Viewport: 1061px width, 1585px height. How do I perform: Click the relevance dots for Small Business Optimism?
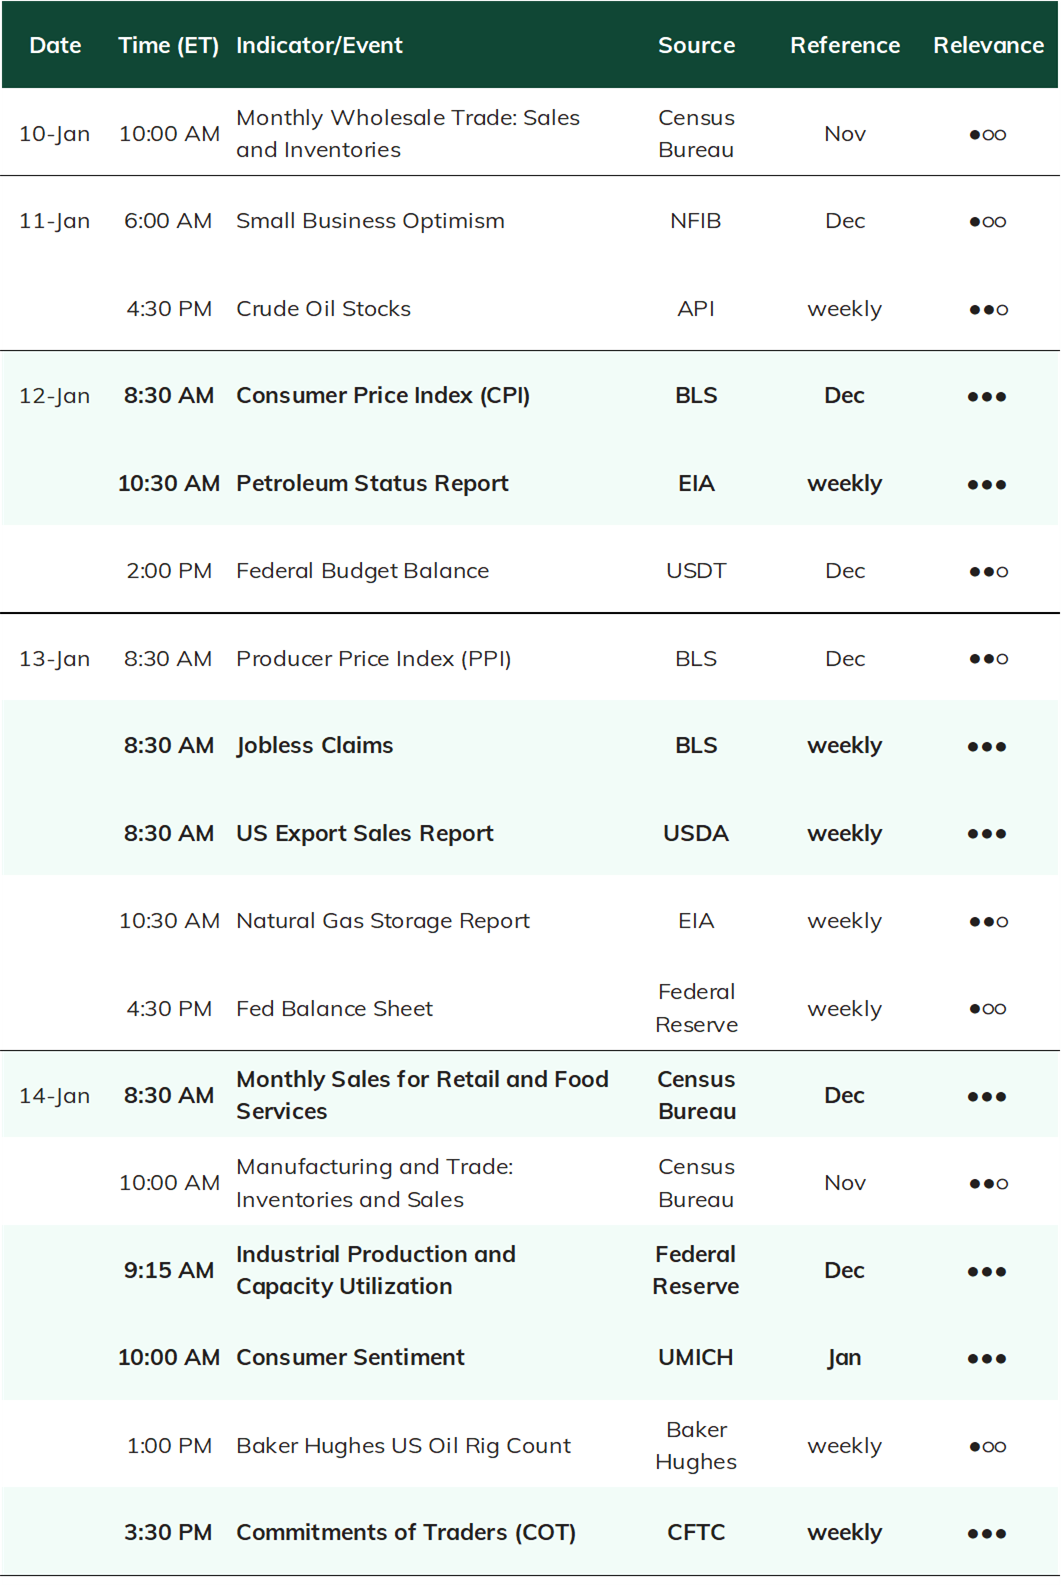click(988, 222)
